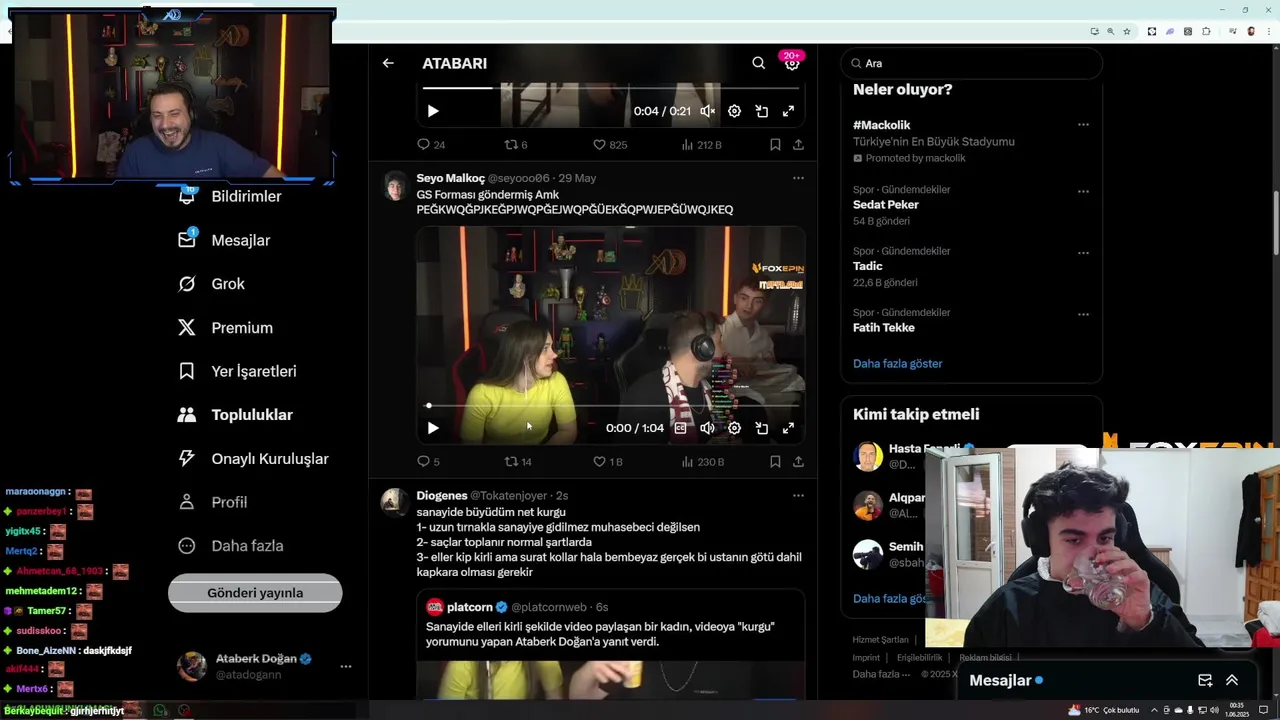Share Seyo Malkoç's post
The height and width of the screenshot is (720, 1280).
click(x=798, y=462)
